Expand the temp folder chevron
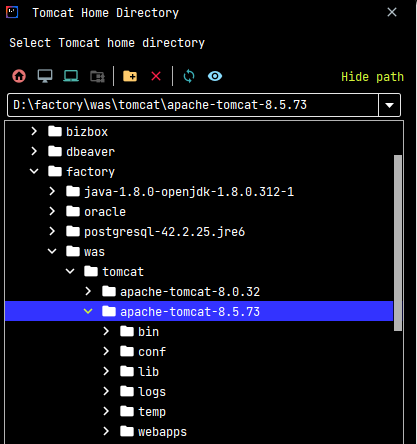Screen dimensions: 417x444 click(x=106, y=411)
